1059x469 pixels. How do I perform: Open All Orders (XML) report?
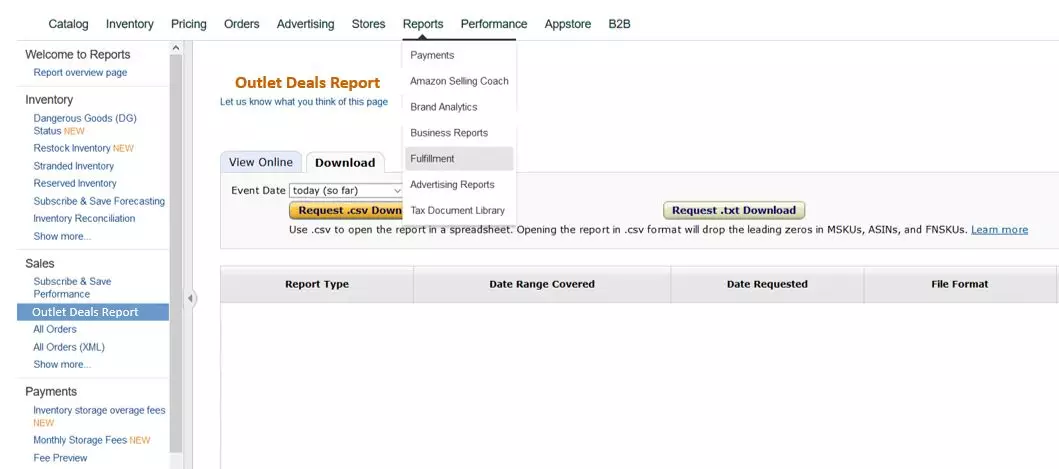point(69,347)
